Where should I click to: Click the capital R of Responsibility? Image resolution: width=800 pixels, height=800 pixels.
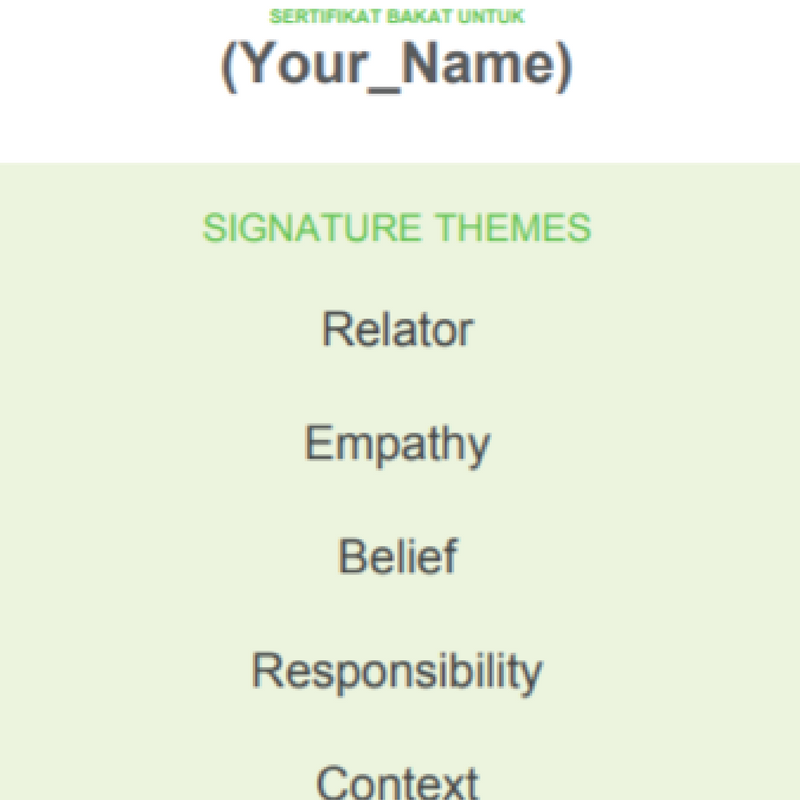[x=265, y=670]
